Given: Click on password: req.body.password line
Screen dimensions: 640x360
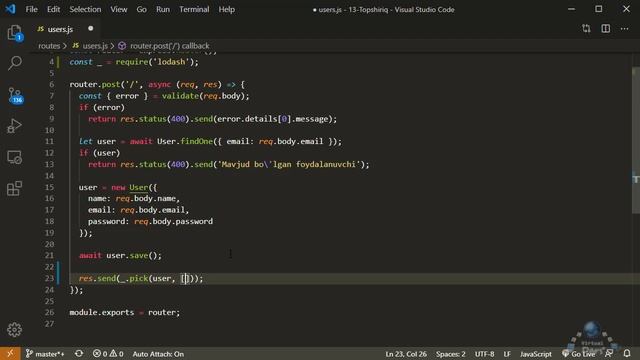Looking at the screenshot, I should tap(150, 221).
